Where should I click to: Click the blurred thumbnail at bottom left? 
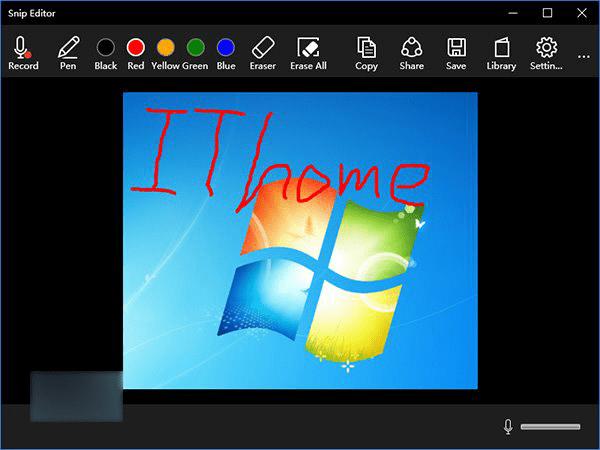click(76, 396)
